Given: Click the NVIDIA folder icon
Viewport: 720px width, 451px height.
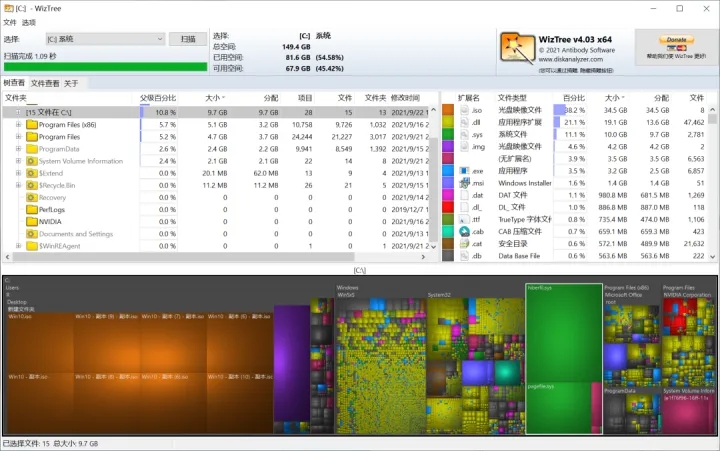Looking at the screenshot, I should click(32, 222).
